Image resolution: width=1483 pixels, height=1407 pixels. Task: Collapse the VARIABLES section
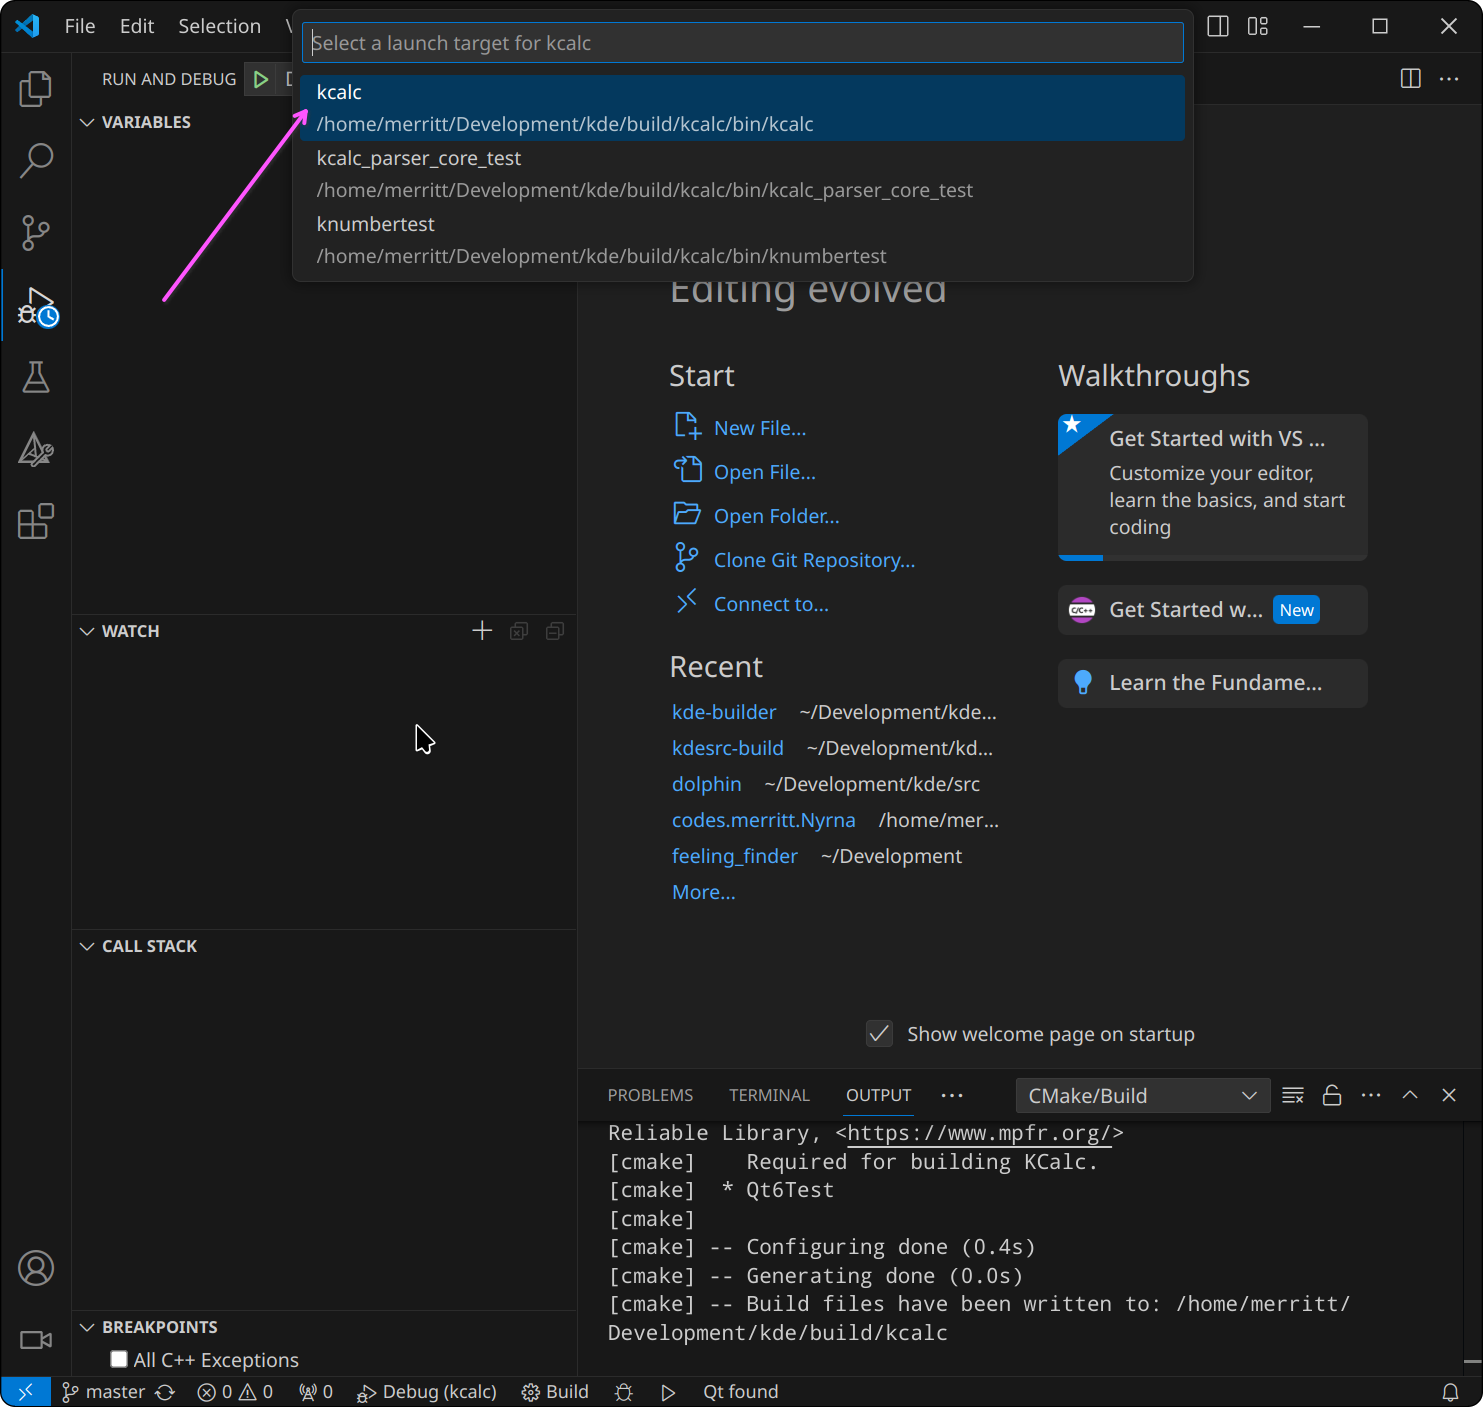pyautogui.click(x=87, y=122)
